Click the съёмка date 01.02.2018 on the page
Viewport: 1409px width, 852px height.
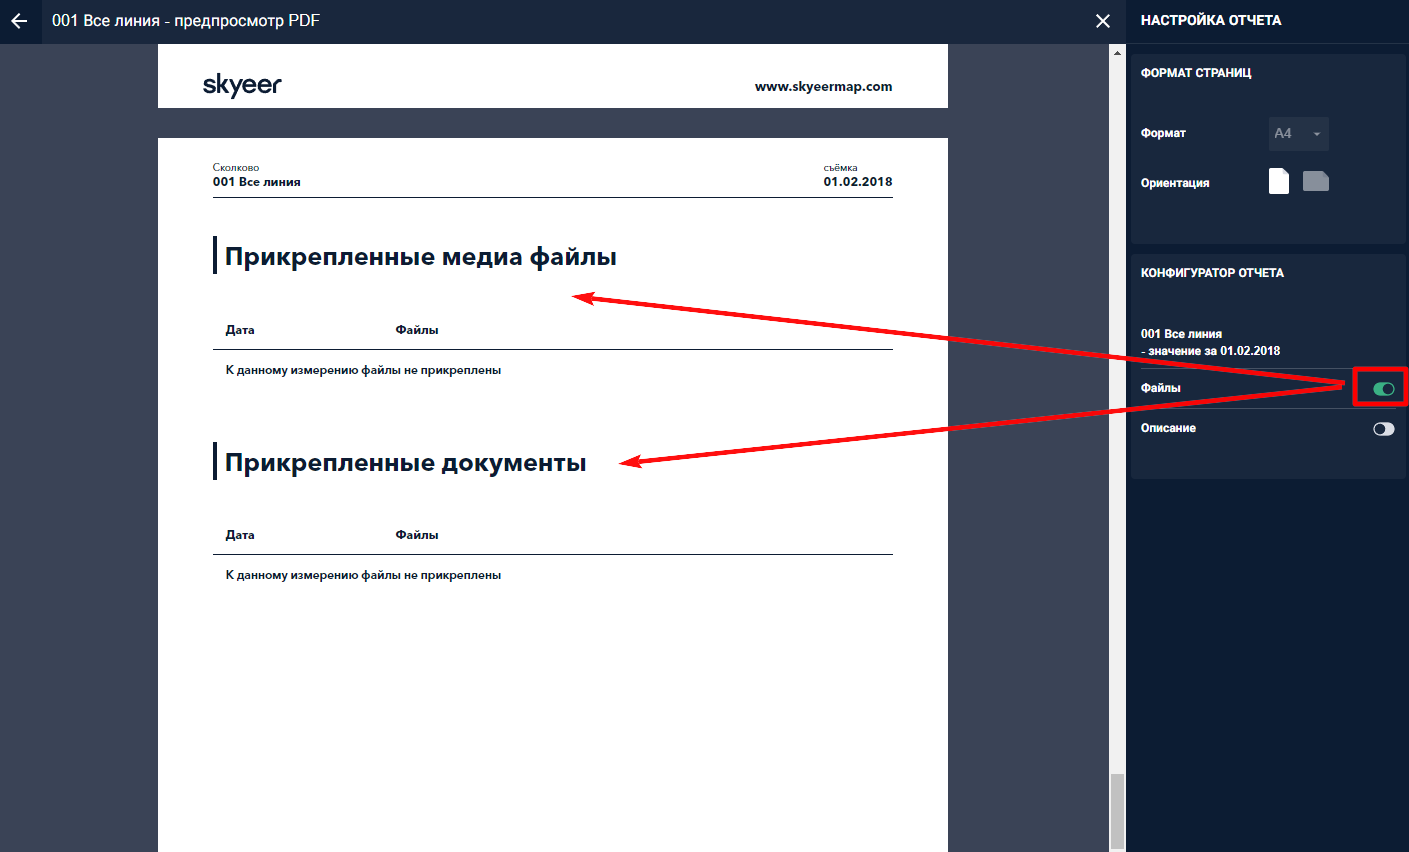[x=857, y=182]
